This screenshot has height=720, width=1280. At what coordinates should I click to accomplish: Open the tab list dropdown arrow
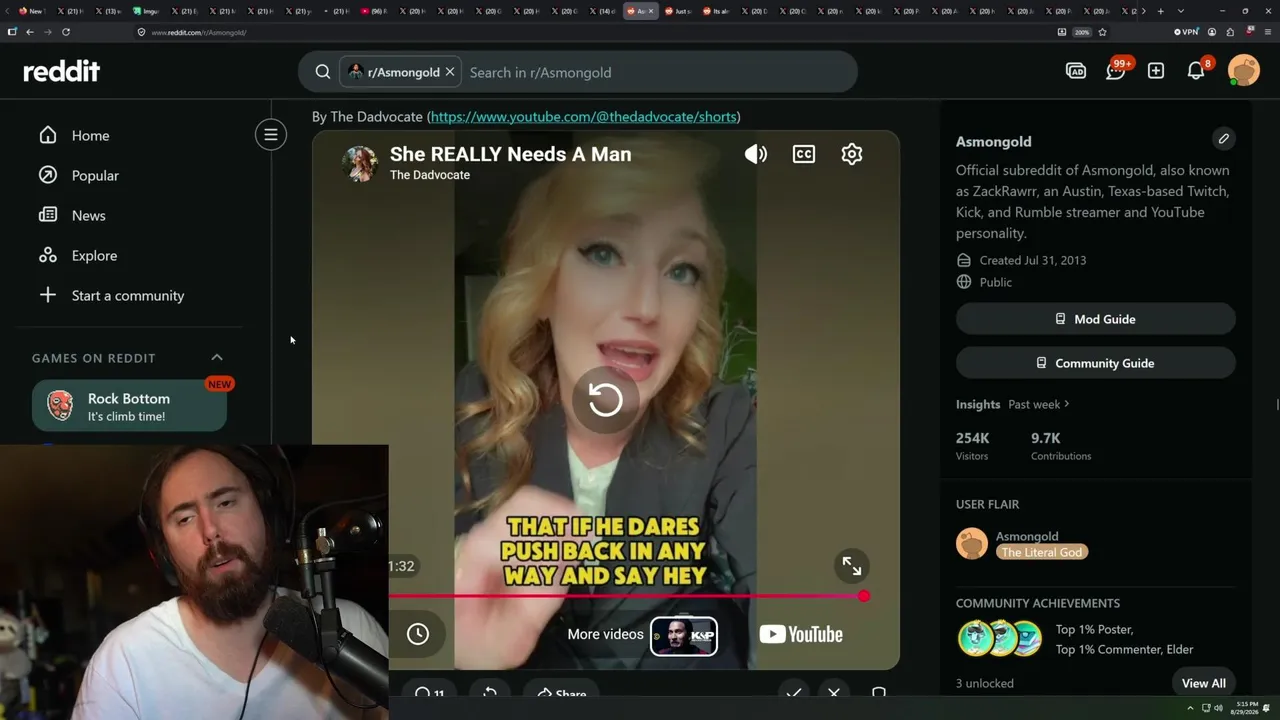pos(1182,11)
